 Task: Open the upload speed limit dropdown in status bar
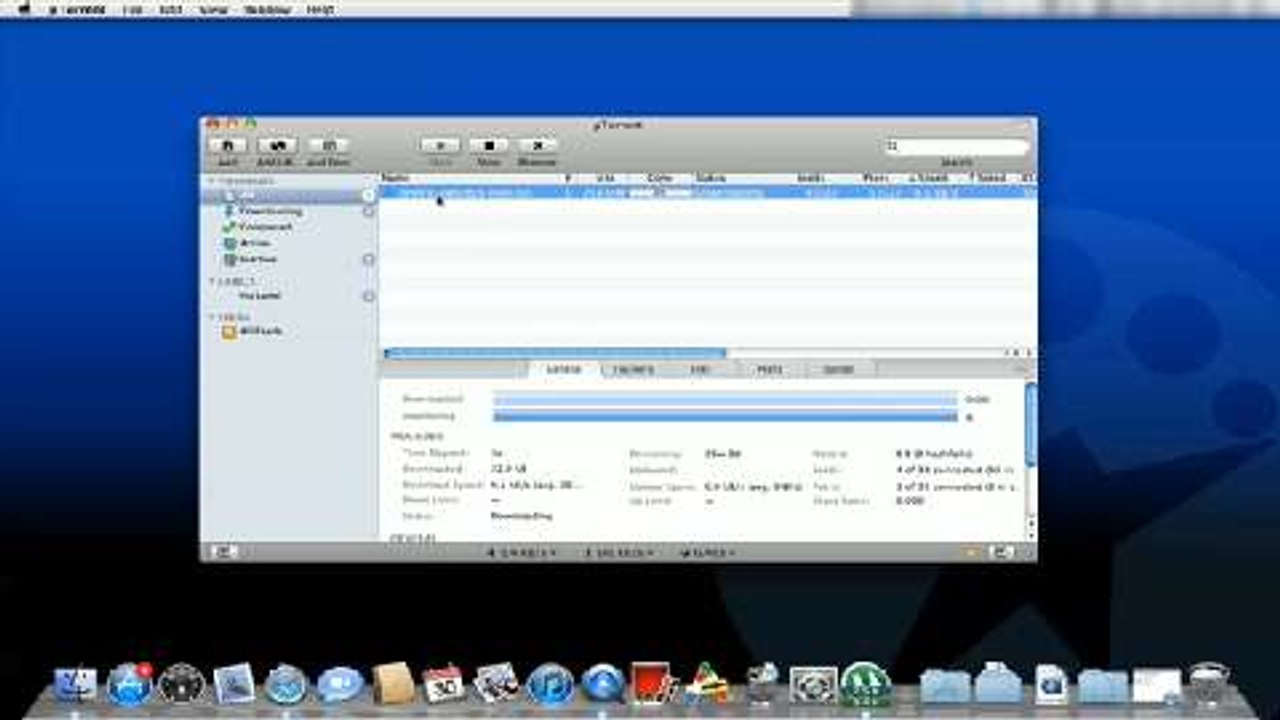pyautogui.click(x=619, y=552)
